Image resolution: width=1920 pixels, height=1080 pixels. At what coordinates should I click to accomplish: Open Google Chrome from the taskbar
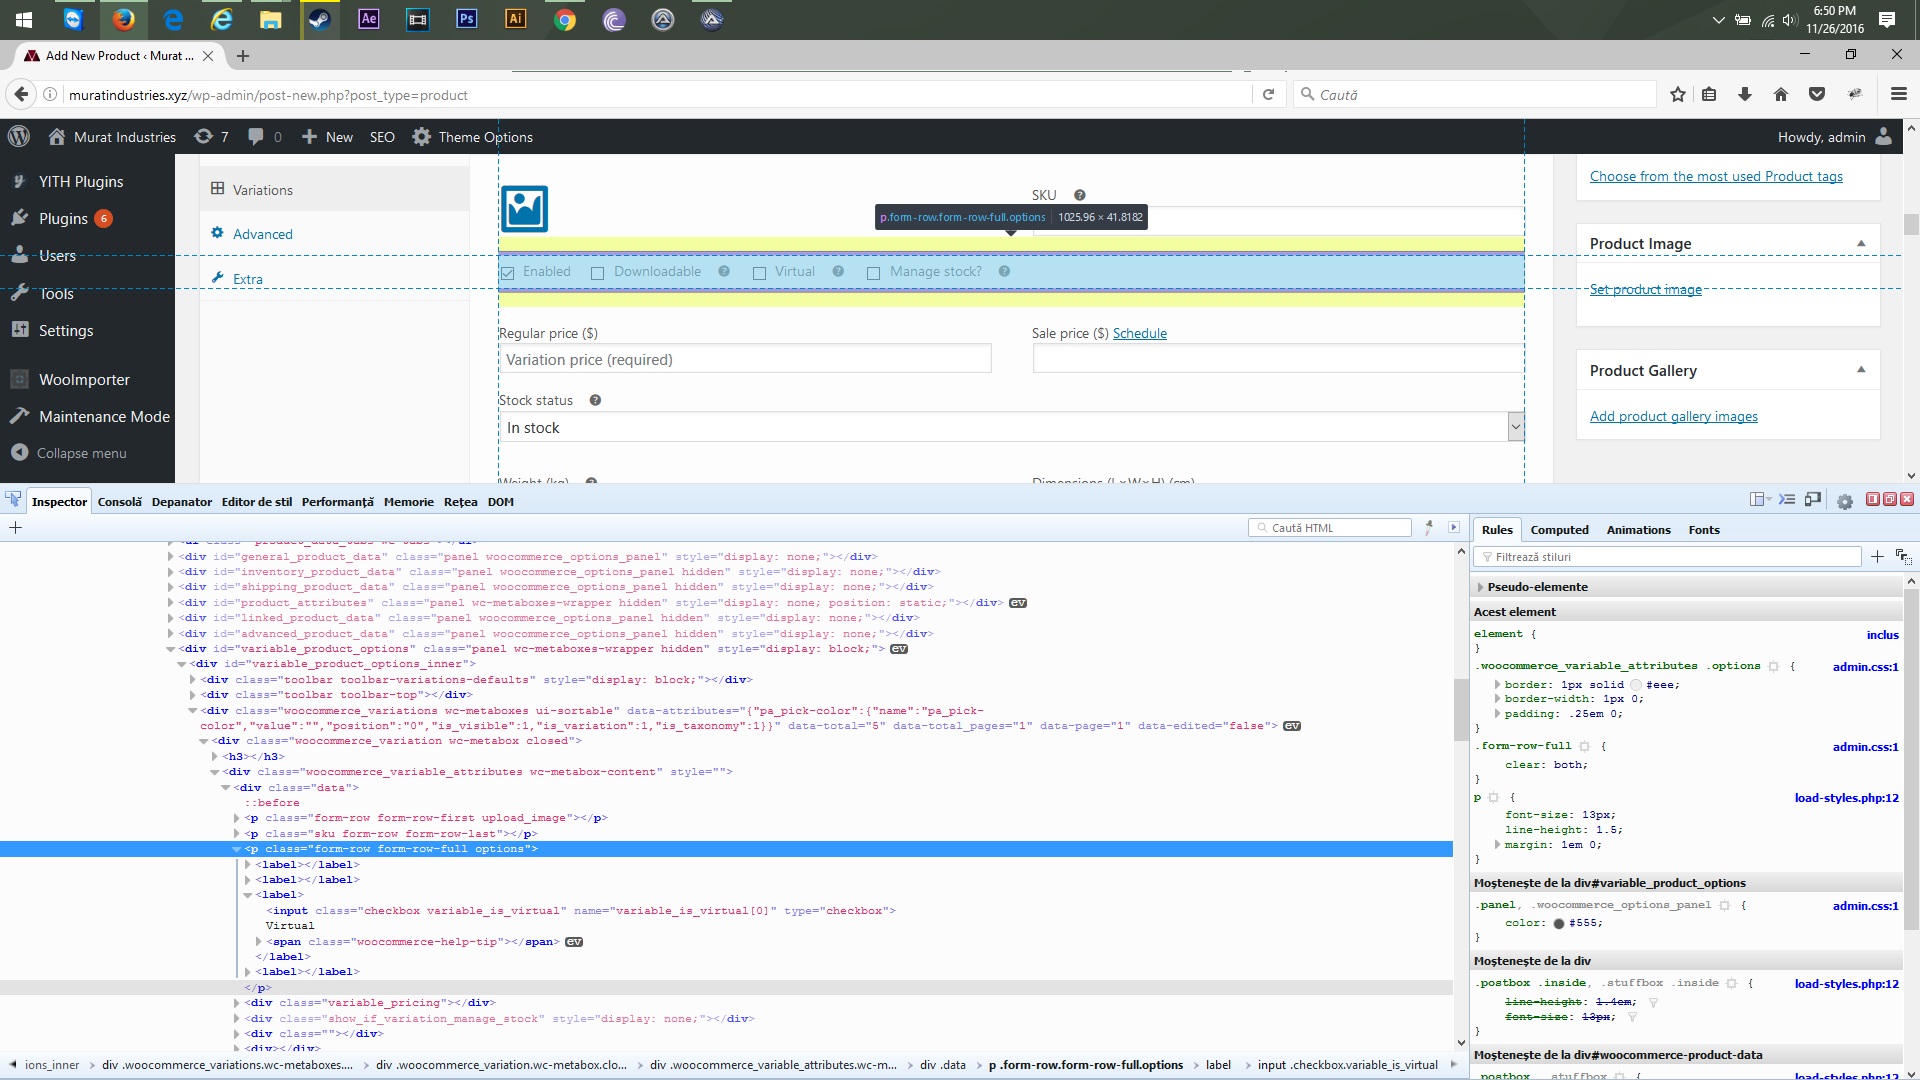coord(564,19)
